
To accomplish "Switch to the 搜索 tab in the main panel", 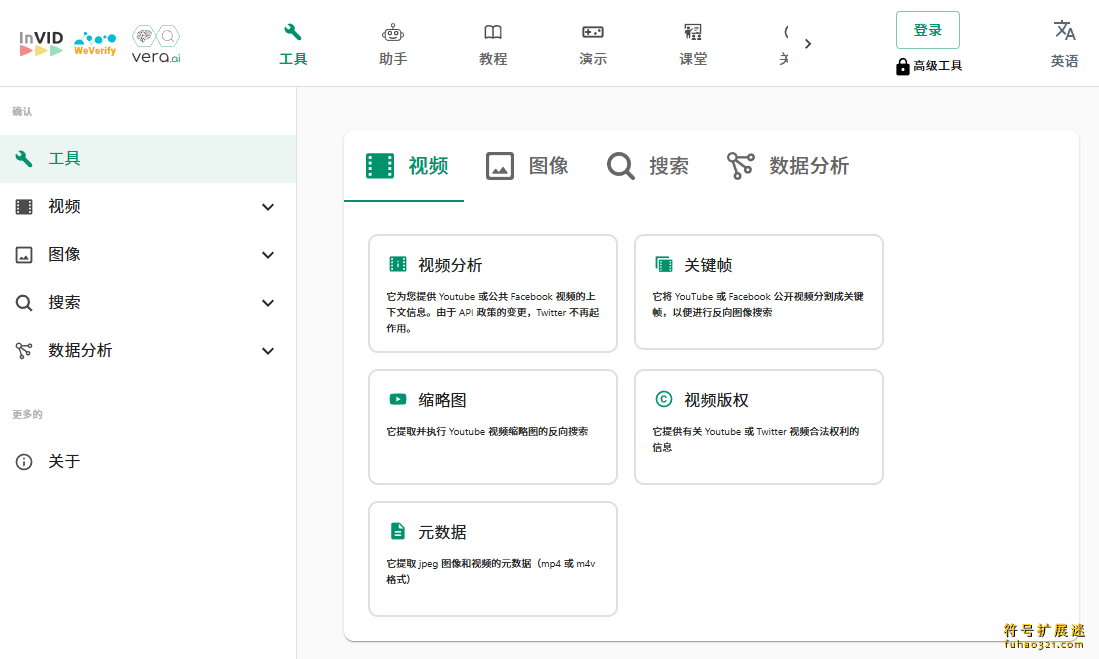I will (646, 166).
